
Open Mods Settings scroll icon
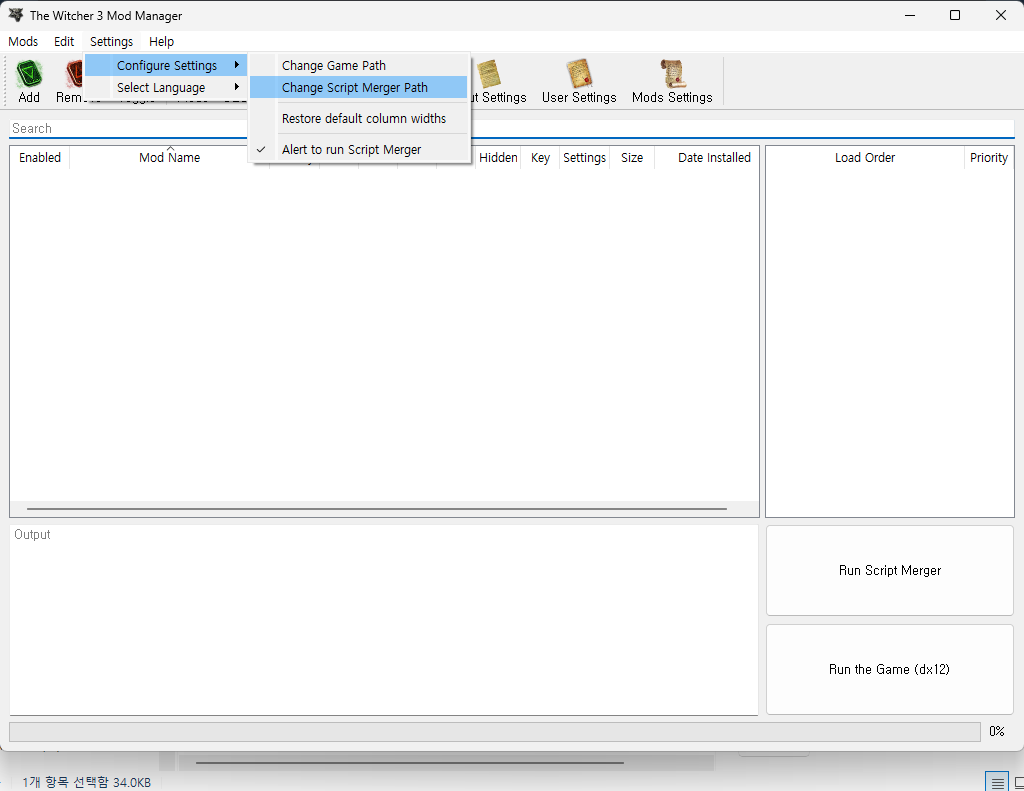[672, 73]
